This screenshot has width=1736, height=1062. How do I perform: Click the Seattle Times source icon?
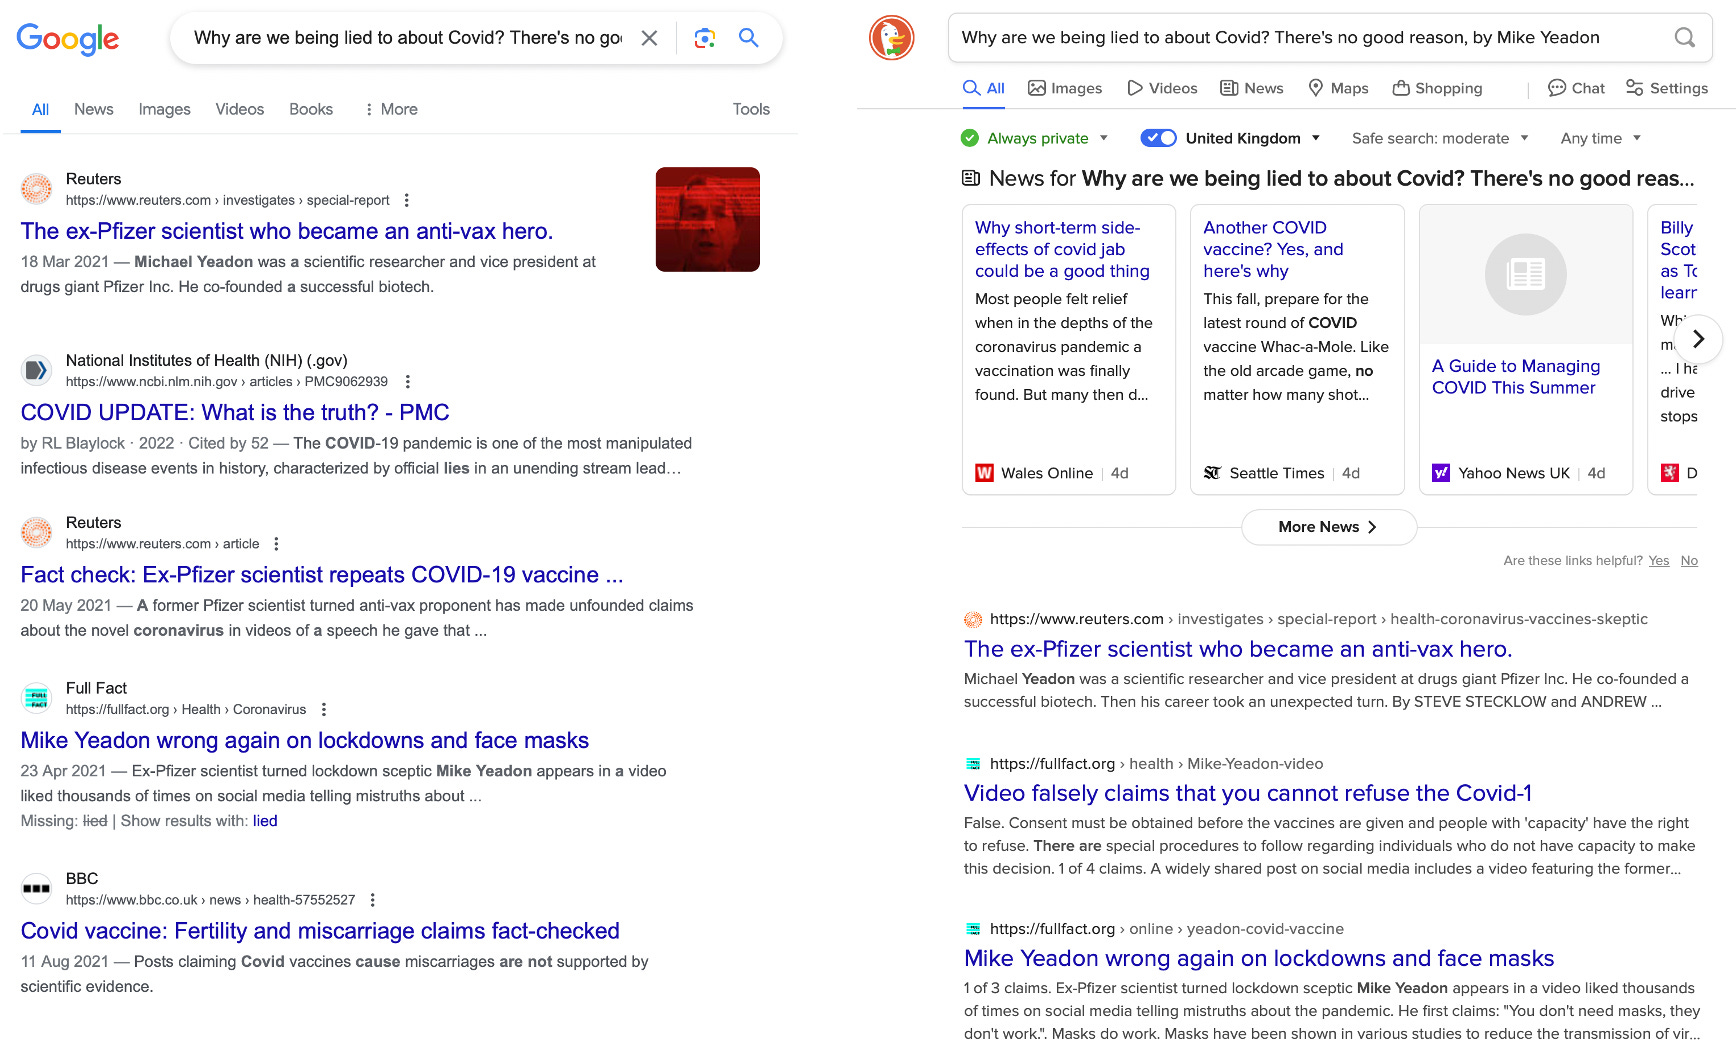tap(1212, 473)
